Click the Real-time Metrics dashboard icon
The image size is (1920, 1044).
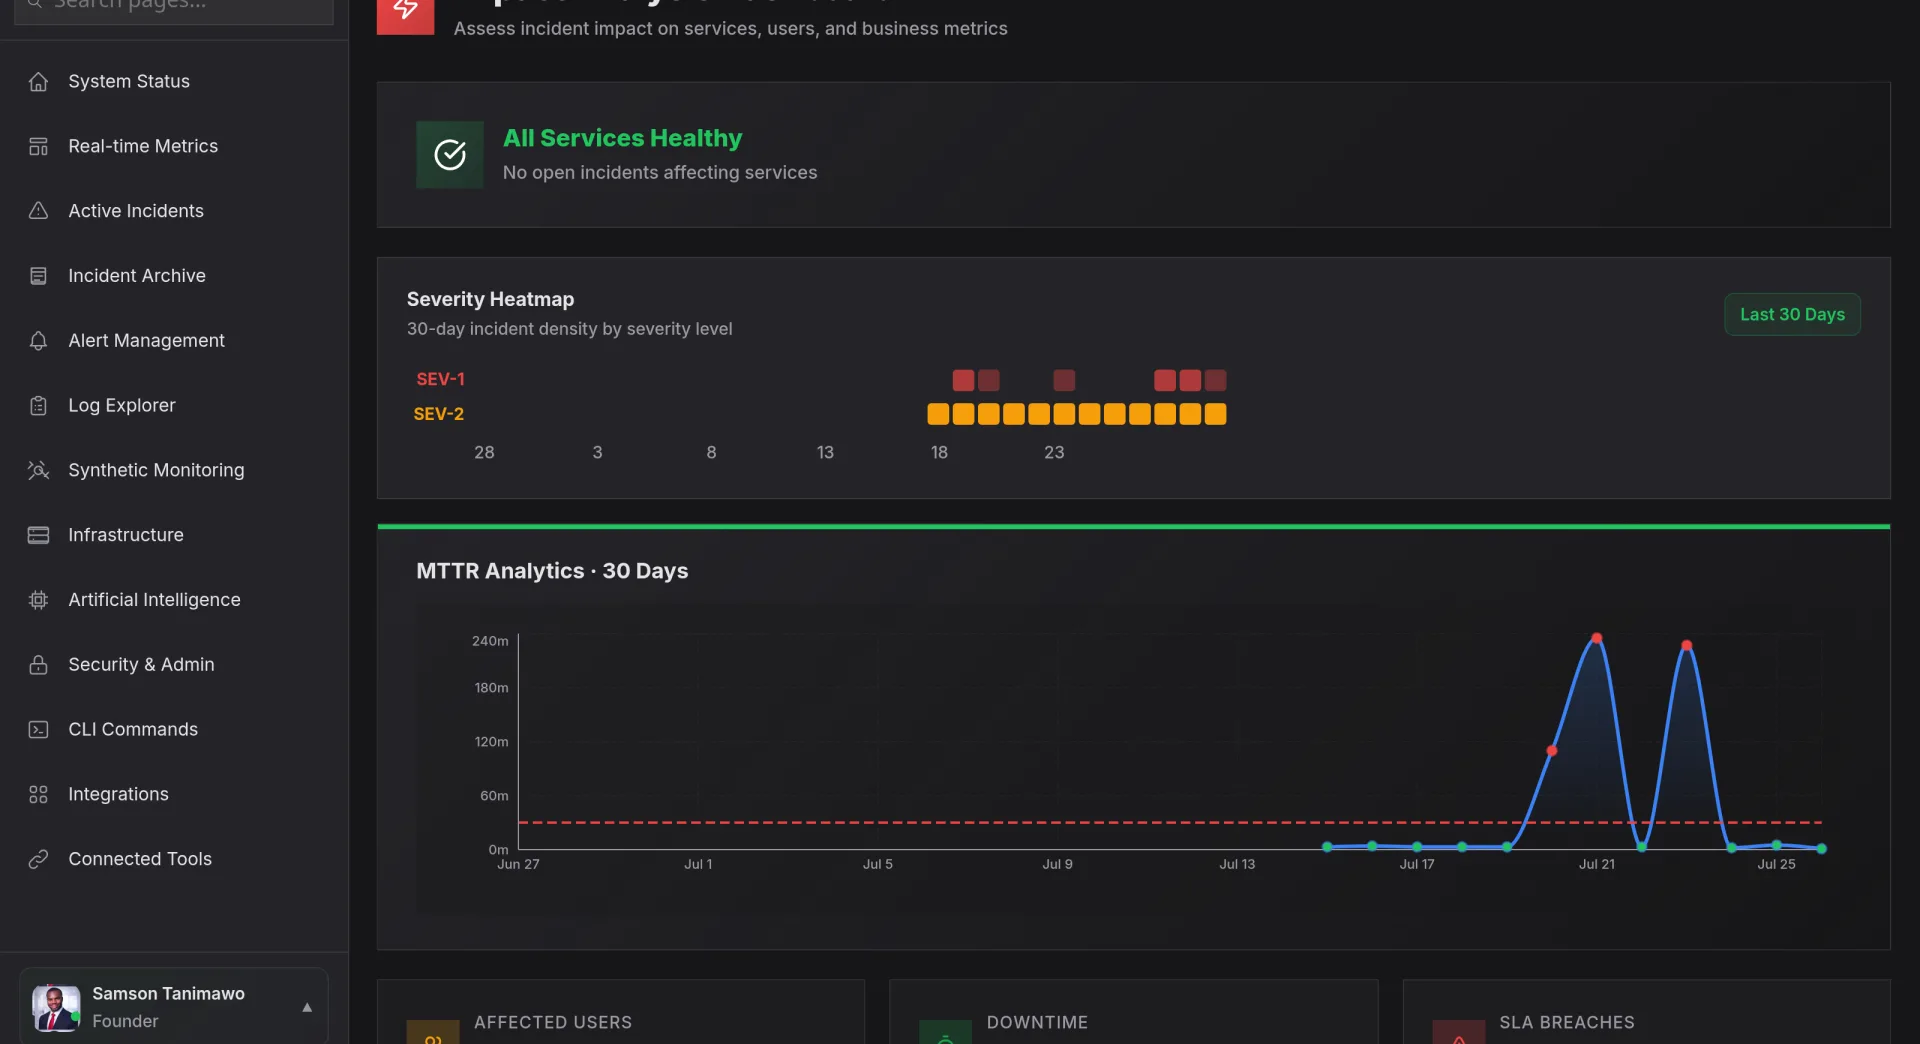(x=38, y=147)
